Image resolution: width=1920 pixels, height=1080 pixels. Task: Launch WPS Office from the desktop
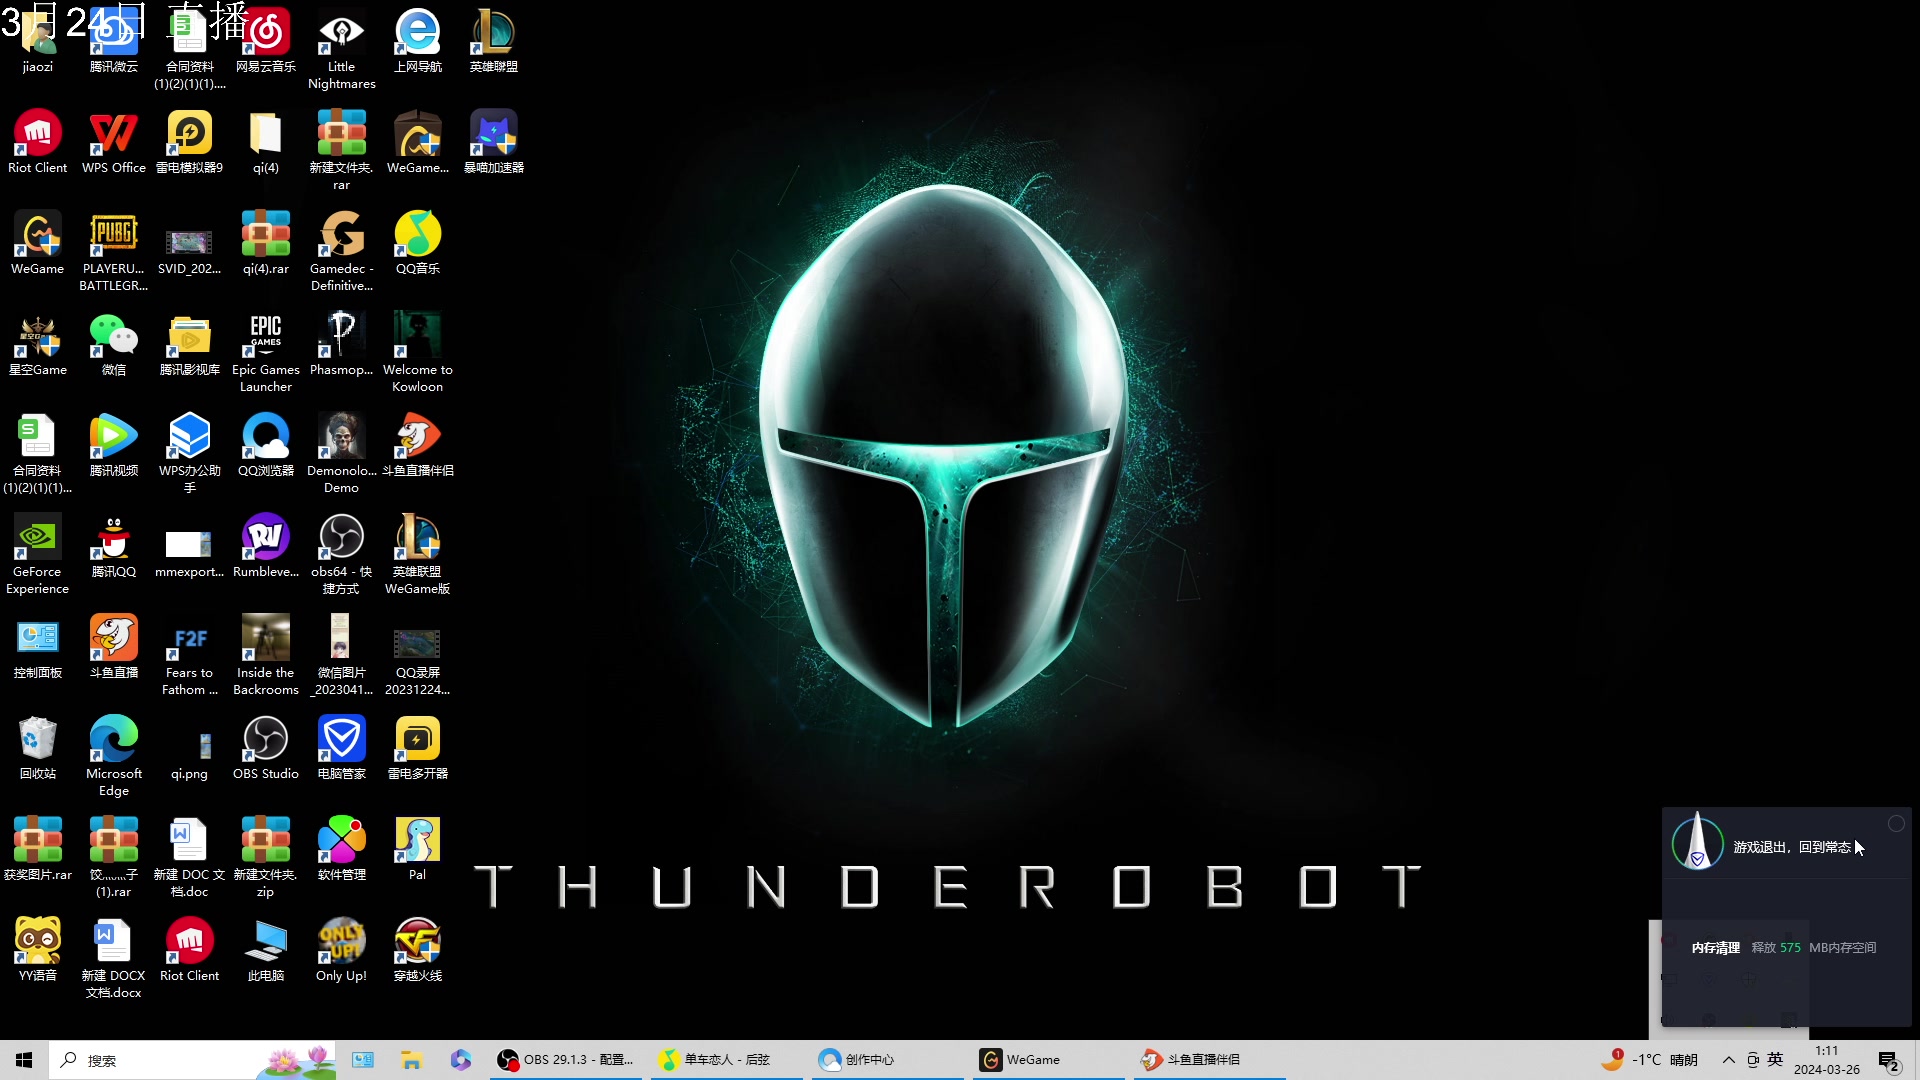(x=114, y=143)
